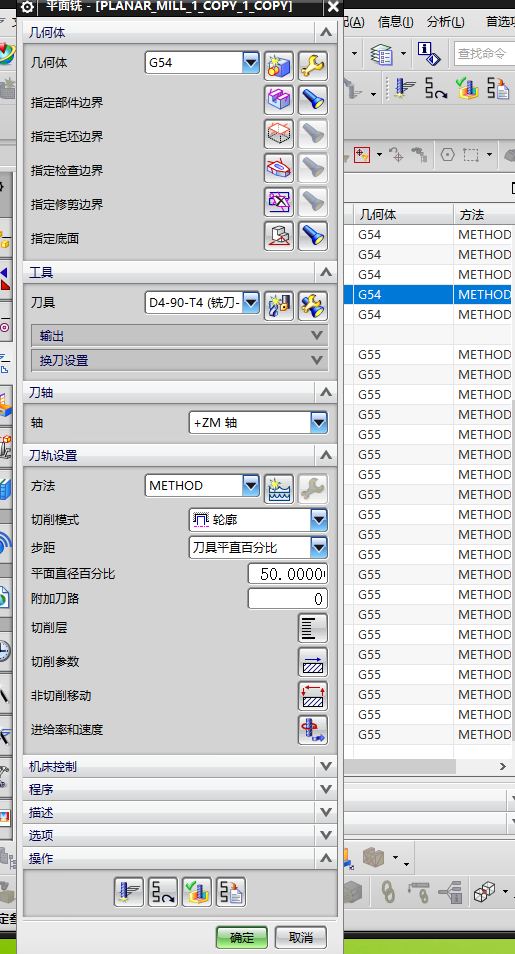Screen dimensions: 515x954
Task: Click the 方法 column header
Action: (485, 214)
